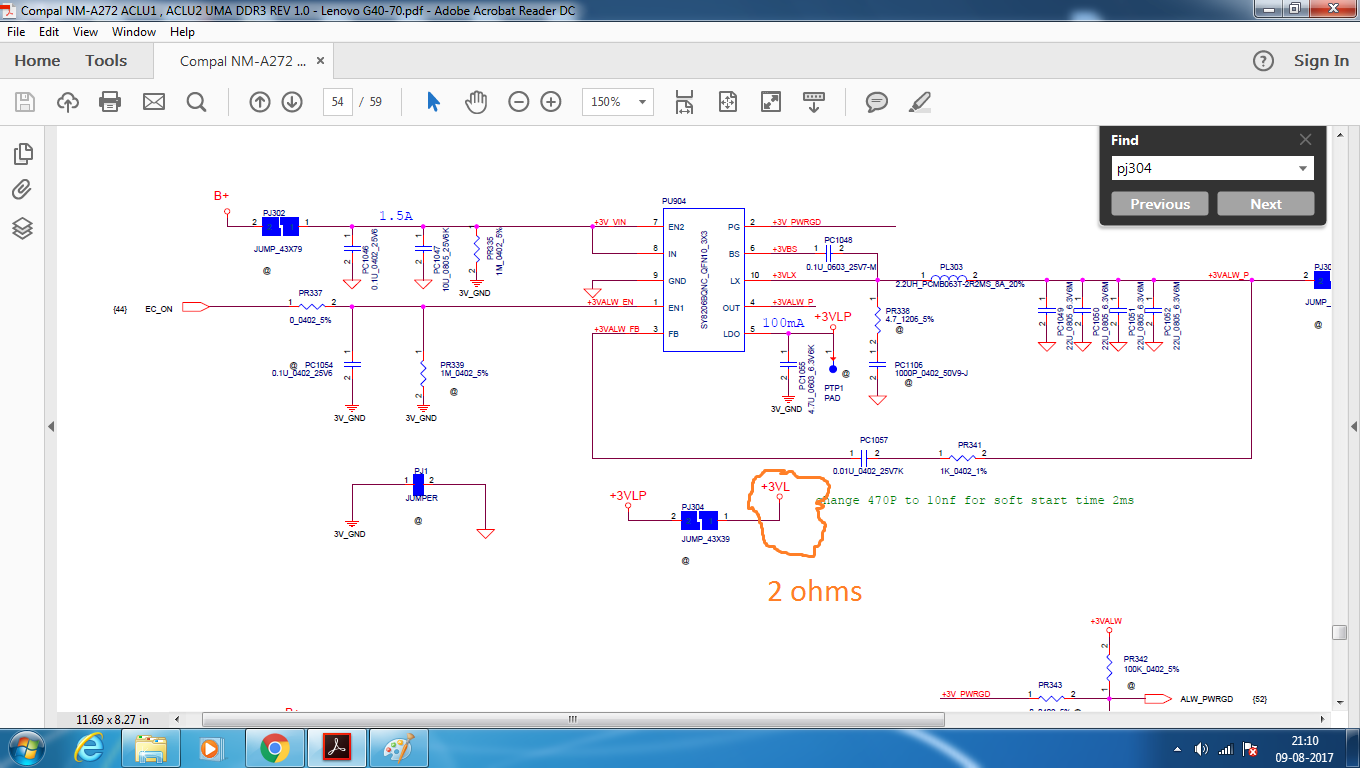Switch to the Tools tab
This screenshot has height=768, width=1360.
(106, 61)
